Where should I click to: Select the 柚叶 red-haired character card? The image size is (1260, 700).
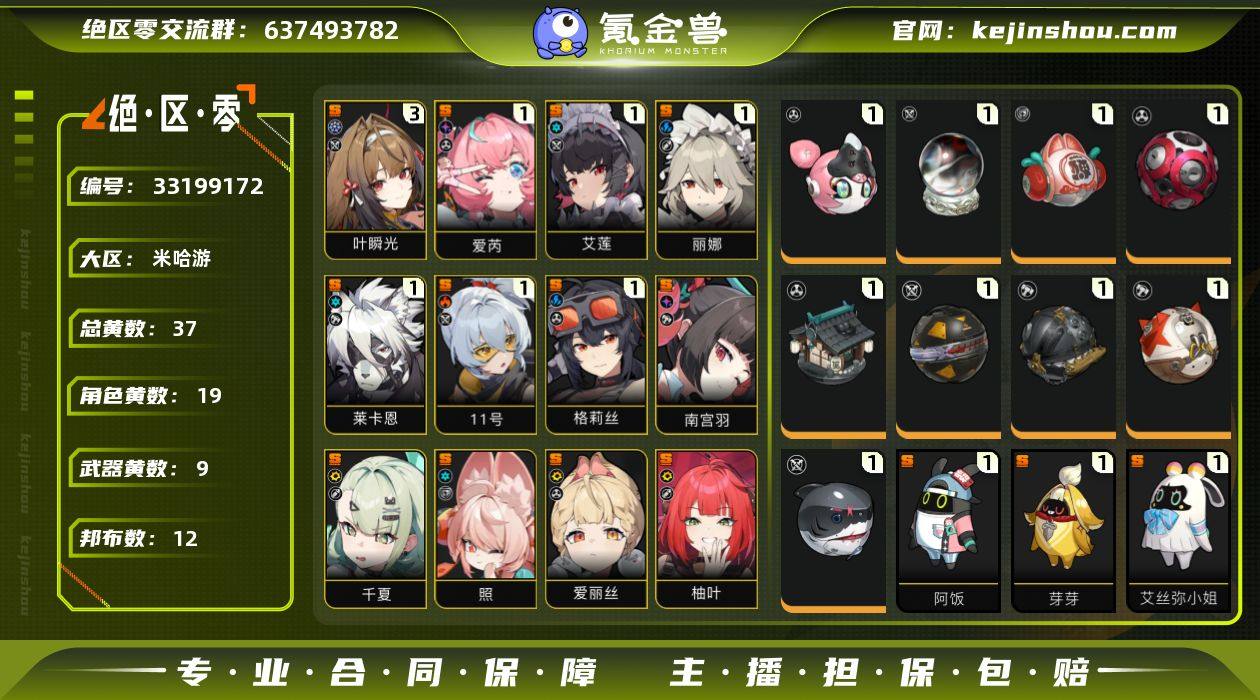[x=706, y=529]
